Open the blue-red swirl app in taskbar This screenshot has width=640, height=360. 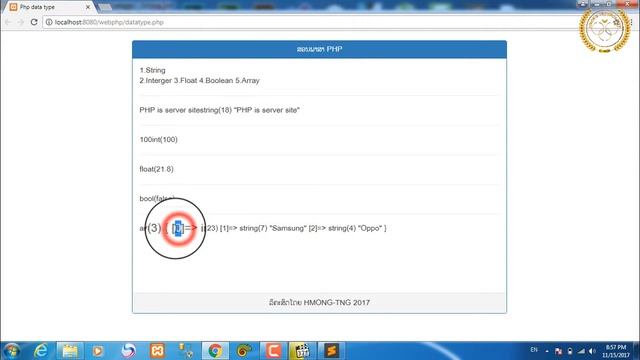click(128, 351)
